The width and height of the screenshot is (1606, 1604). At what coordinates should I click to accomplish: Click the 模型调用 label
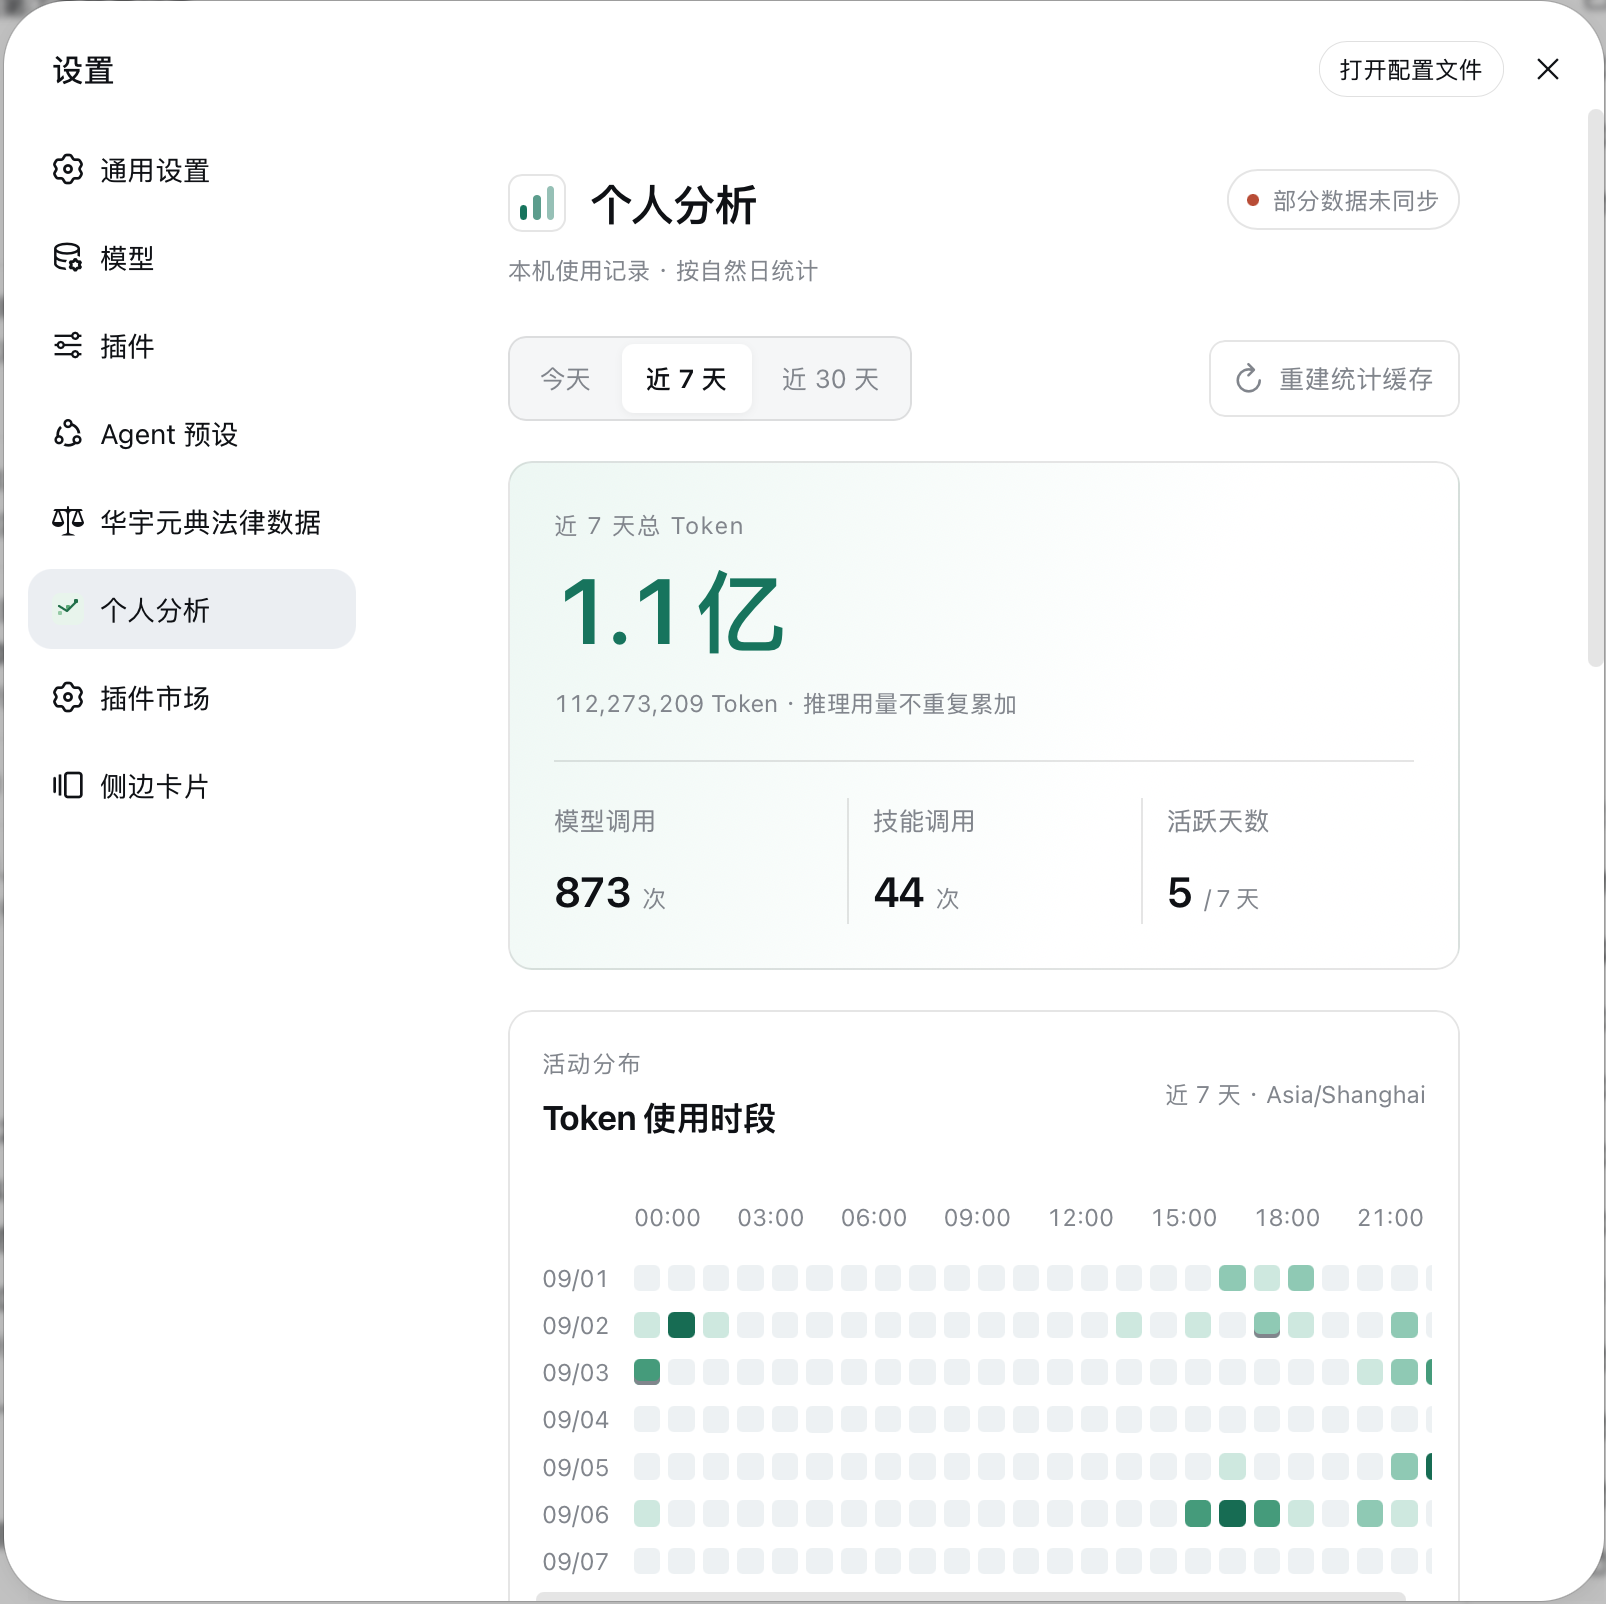[x=605, y=821]
